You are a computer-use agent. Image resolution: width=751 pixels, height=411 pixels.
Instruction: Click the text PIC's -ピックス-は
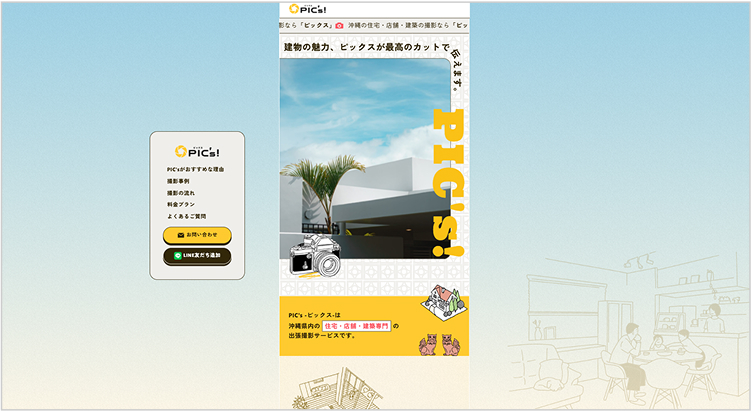[x=314, y=315]
